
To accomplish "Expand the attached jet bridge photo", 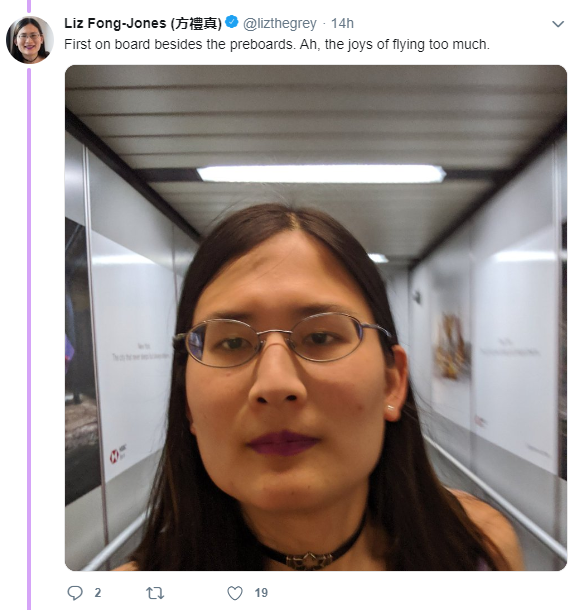I will (316, 318).
